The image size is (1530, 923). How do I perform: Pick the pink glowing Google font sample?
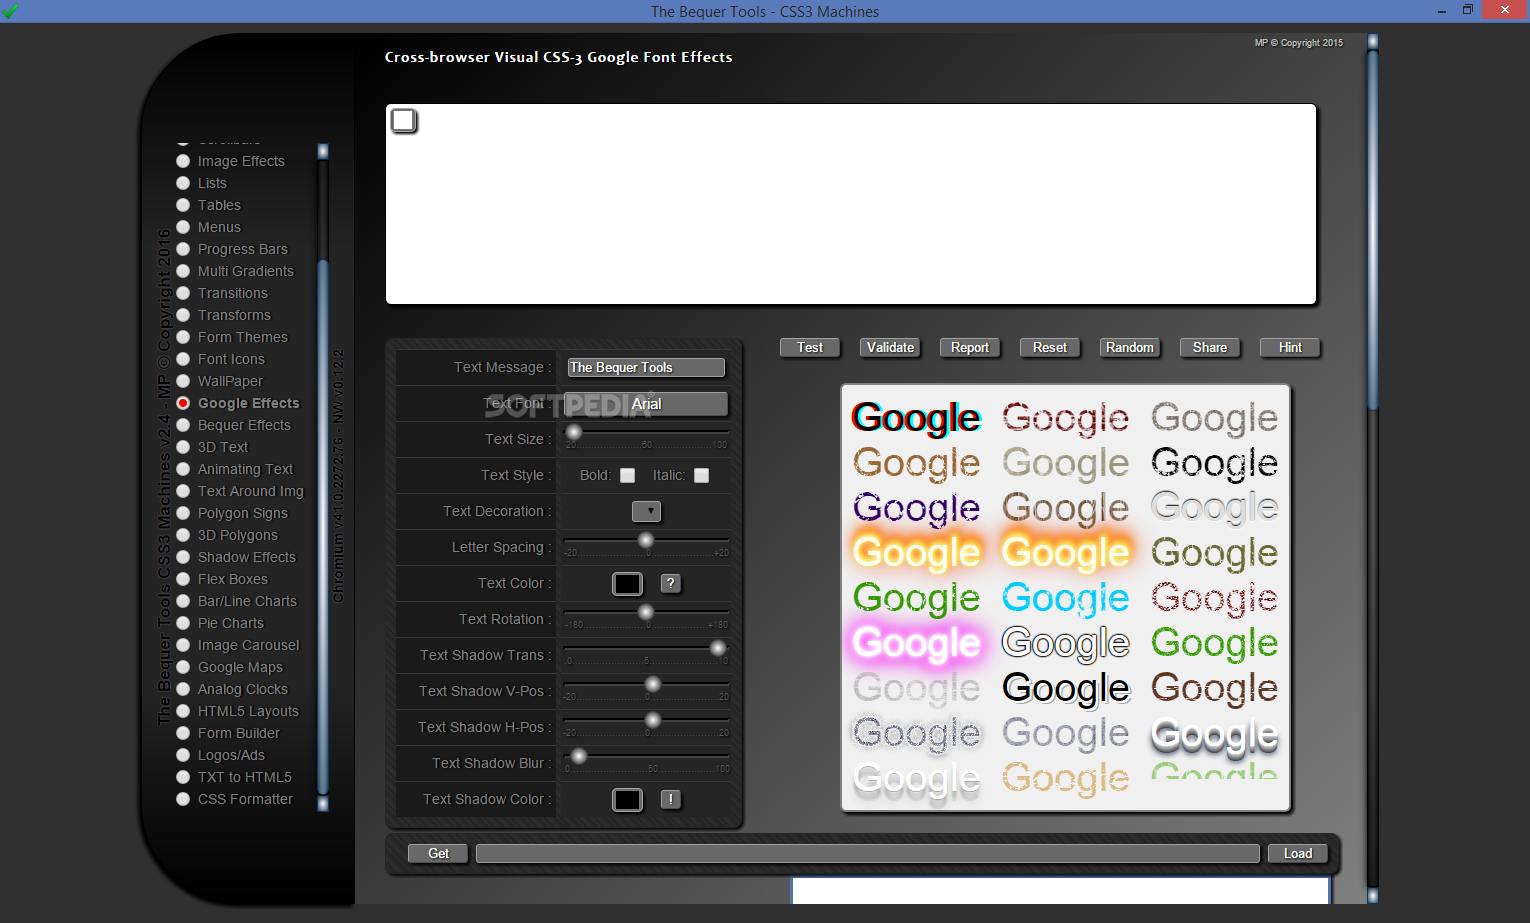pos(916,643)
